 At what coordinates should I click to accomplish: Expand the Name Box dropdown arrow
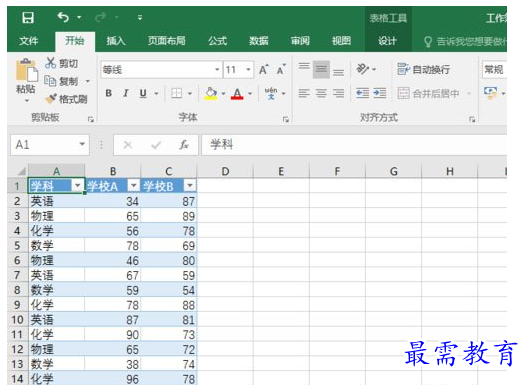tap(82, 145)
